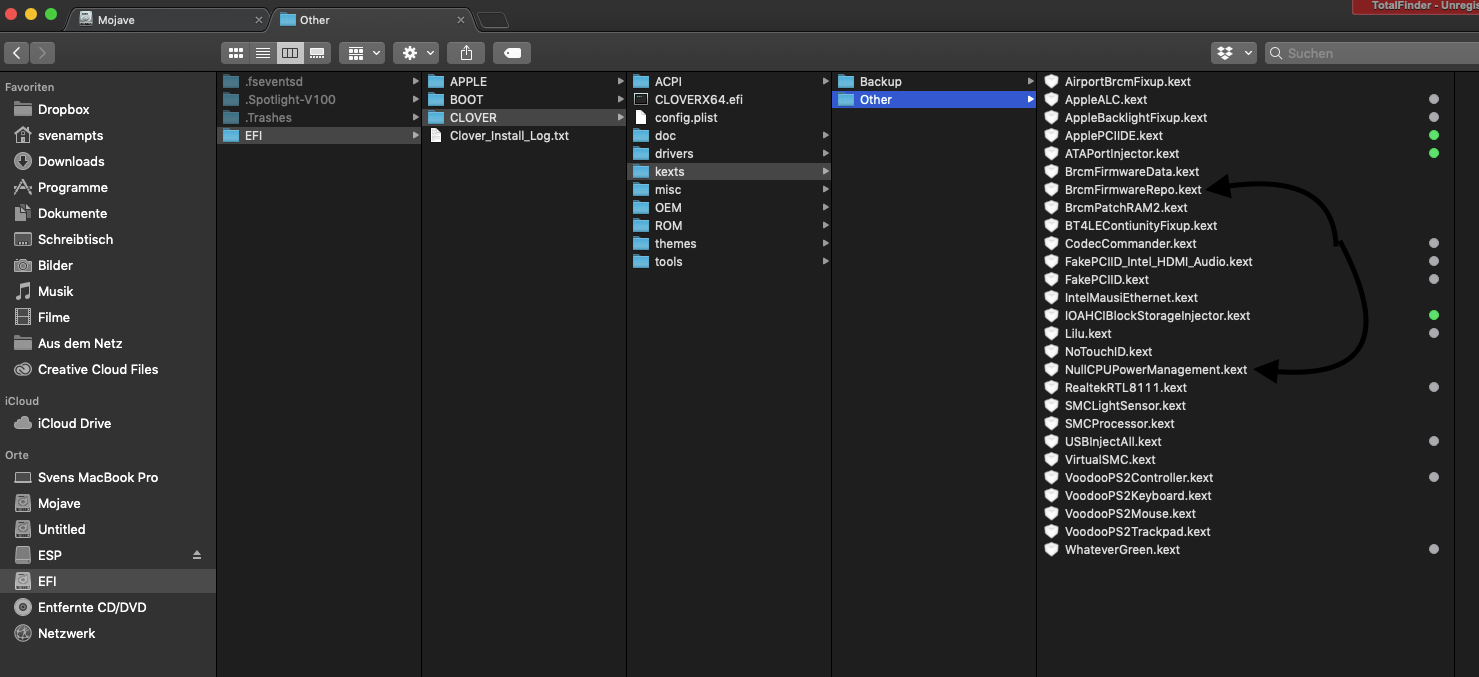This screenshot has height=677, width=1479.
Task: Expand the themes folder arrow
Action: click(825, 243)
